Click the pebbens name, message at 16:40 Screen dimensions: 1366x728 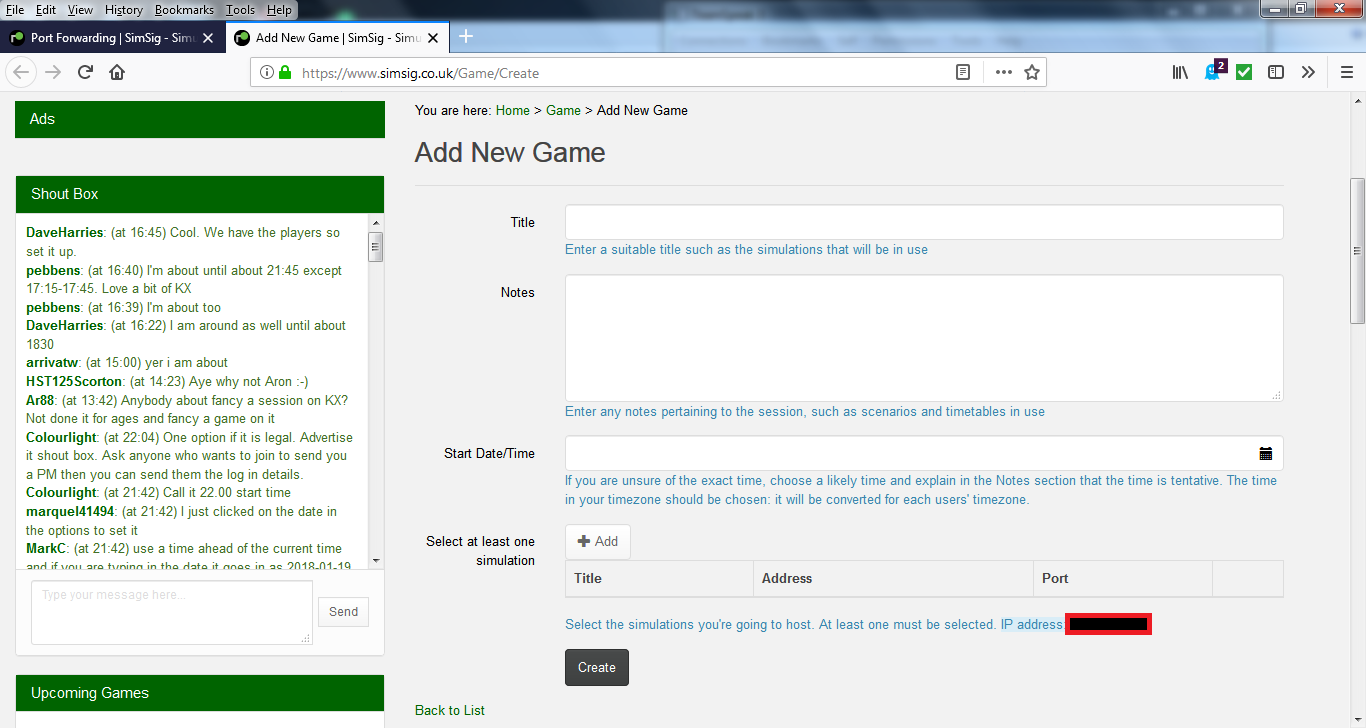pos(52,271)
